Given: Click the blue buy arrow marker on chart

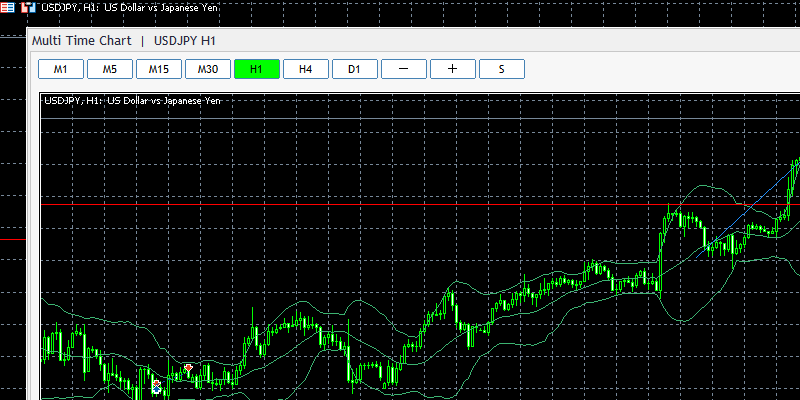Looking at the screenshot, I should click(157, 389).
